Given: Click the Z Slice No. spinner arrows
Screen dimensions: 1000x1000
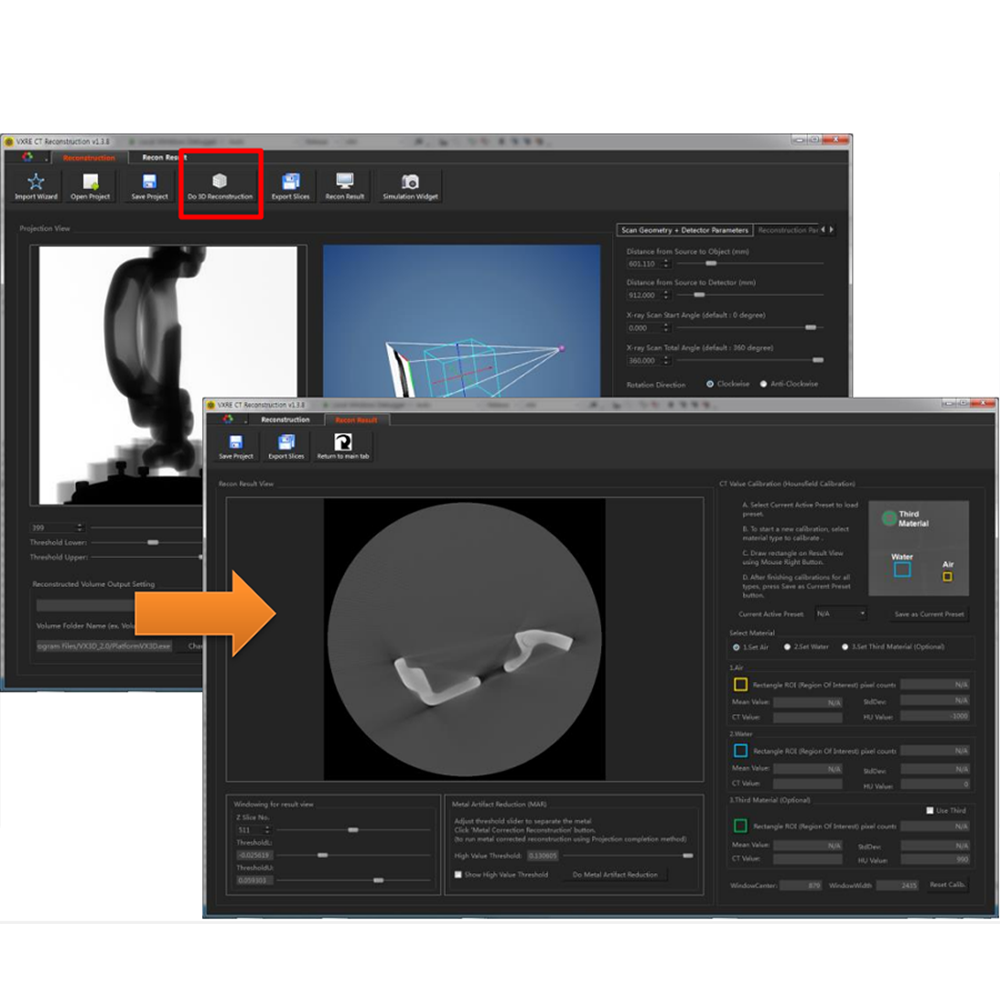Looking at the screenshot, I should (268, 830).
